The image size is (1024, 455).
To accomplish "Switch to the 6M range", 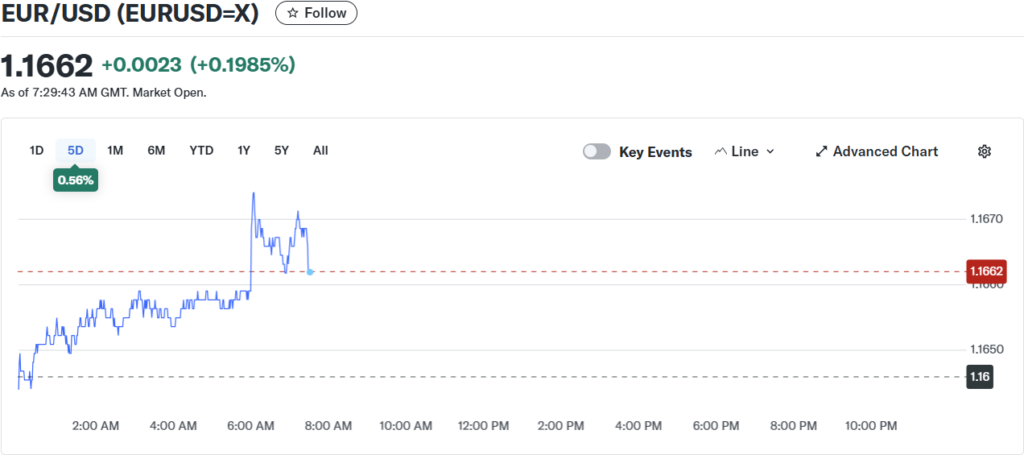I will click(156, 150).
